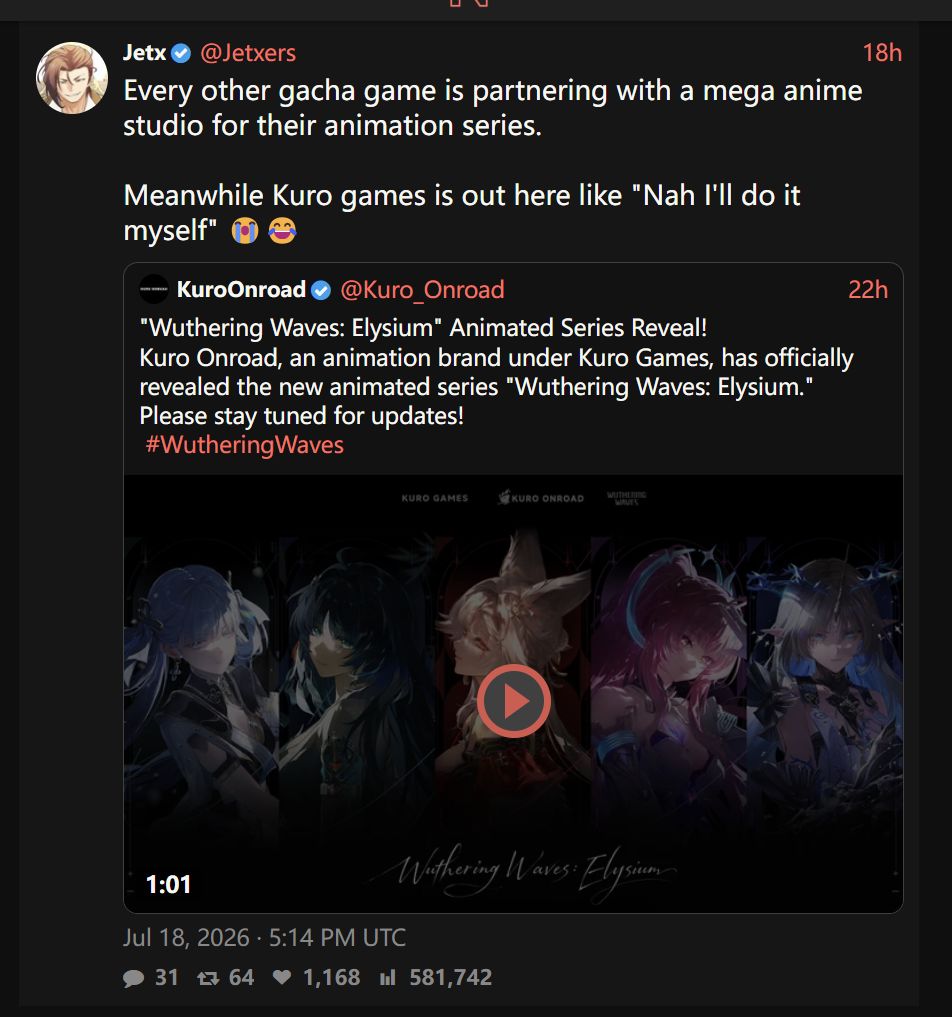The image size is (952, 1017).
Task: Open the 18h tweet timestamp
Action: pos(882,53)
